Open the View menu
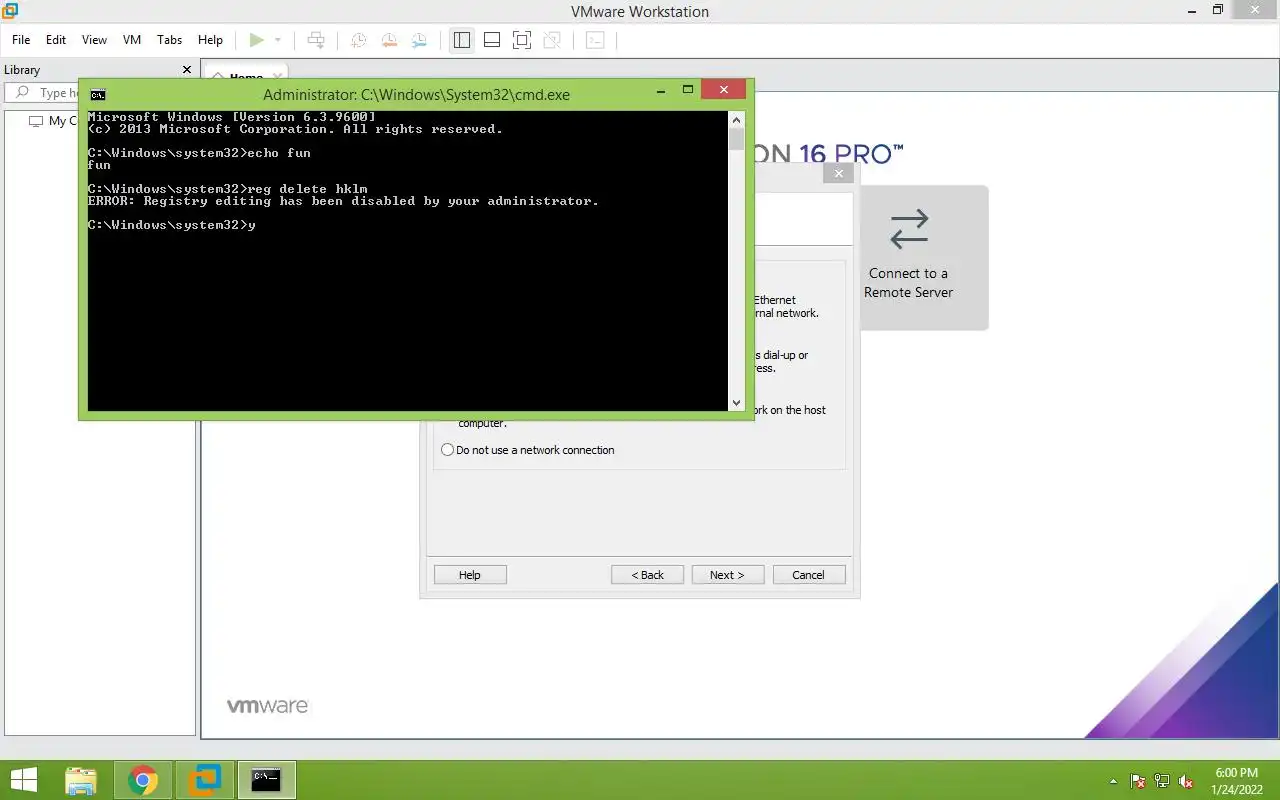The width and height of the screenshot is (1280, 800). pos(94,40)
